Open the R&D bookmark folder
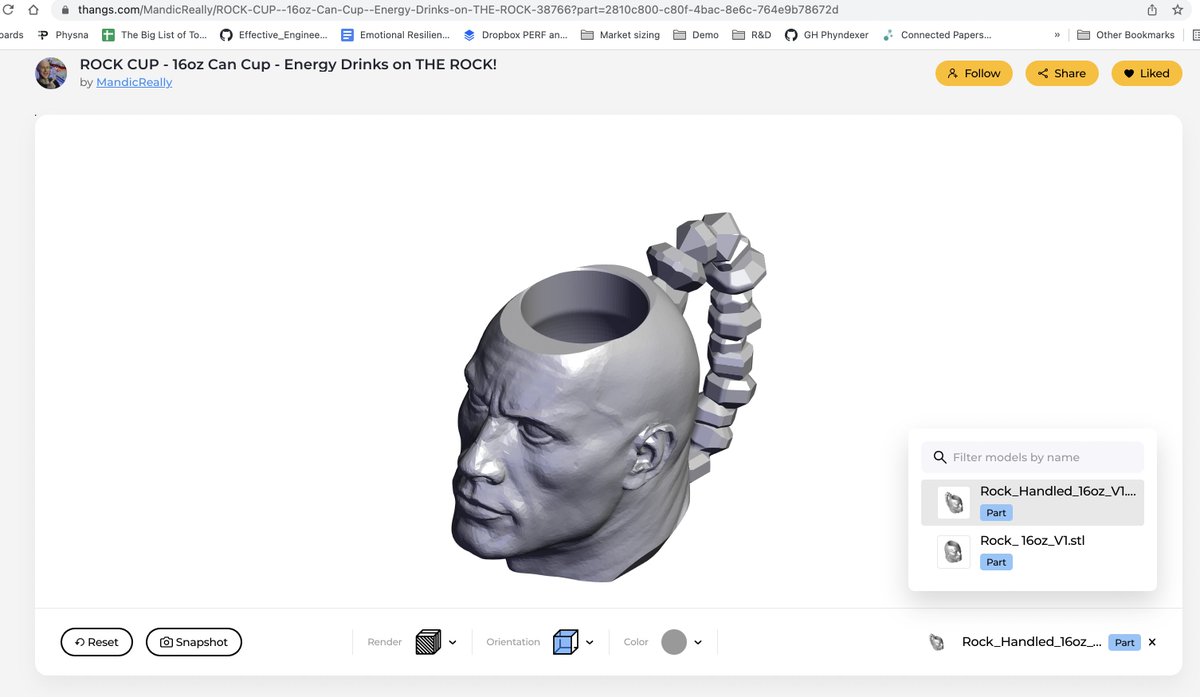The width and height of the screenshot is (1200, 697). 752,35
